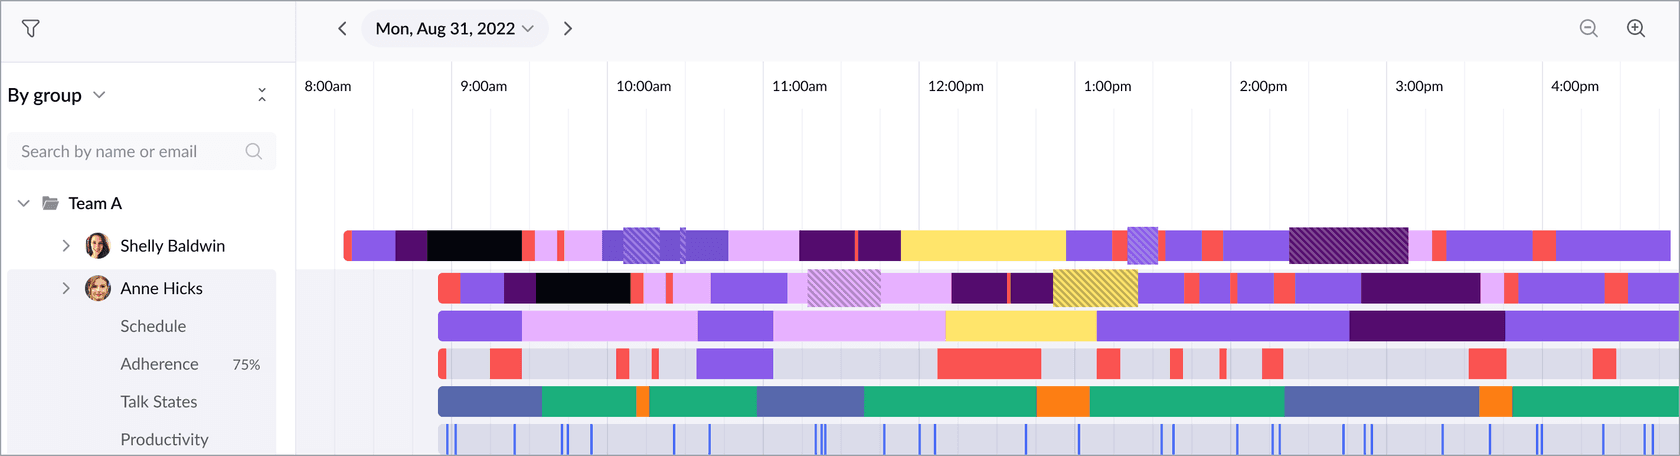Click the 4:00pm time header

(x=1574, y=86)
